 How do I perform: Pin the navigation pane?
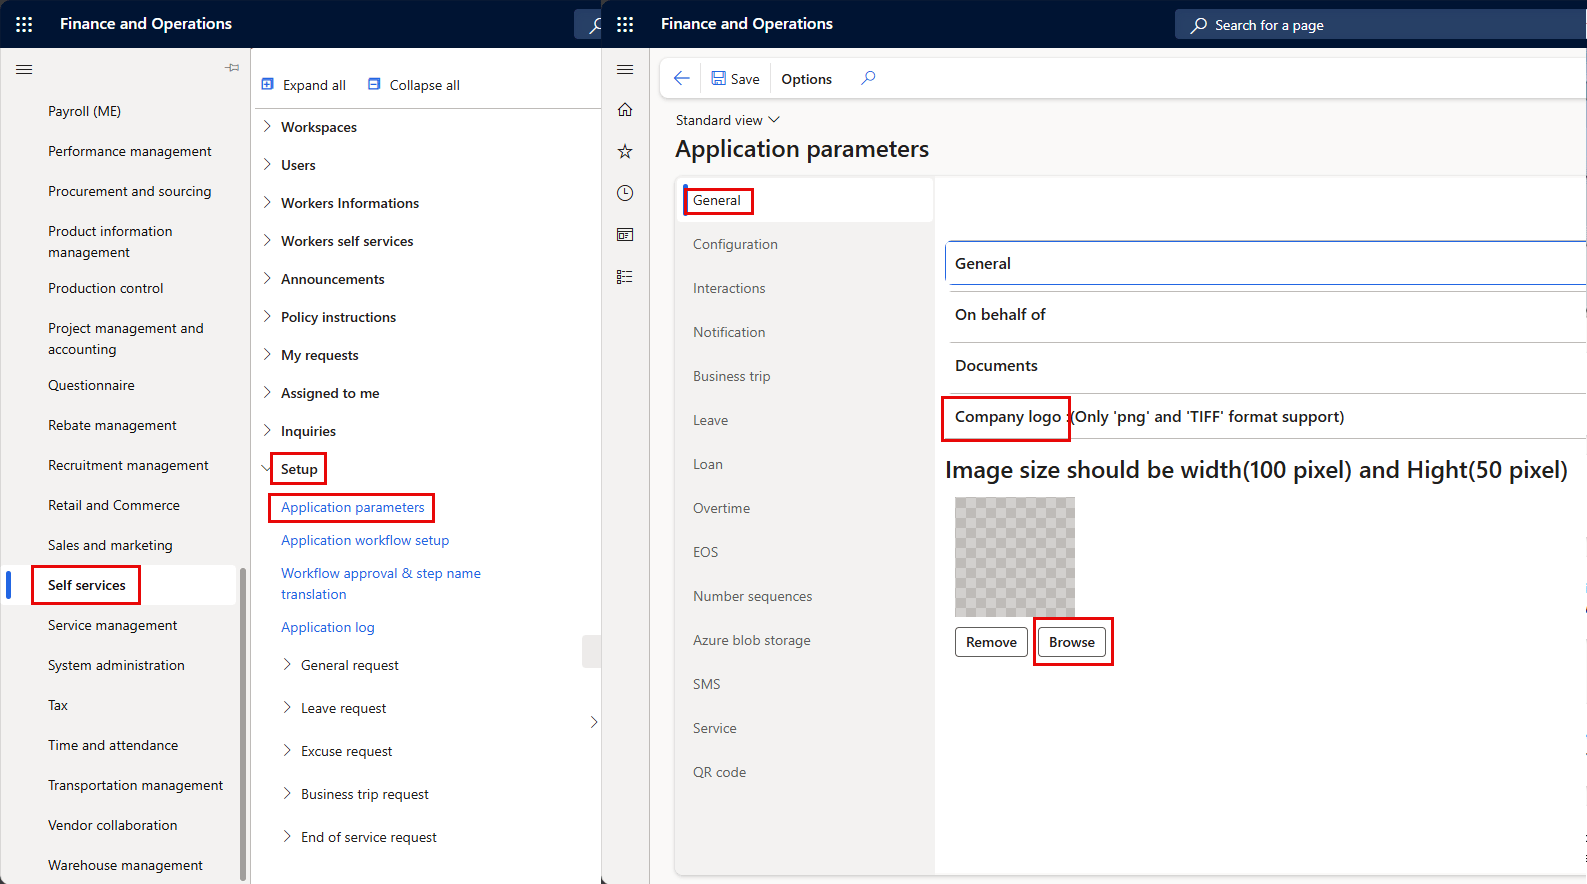tap(232, 68)
